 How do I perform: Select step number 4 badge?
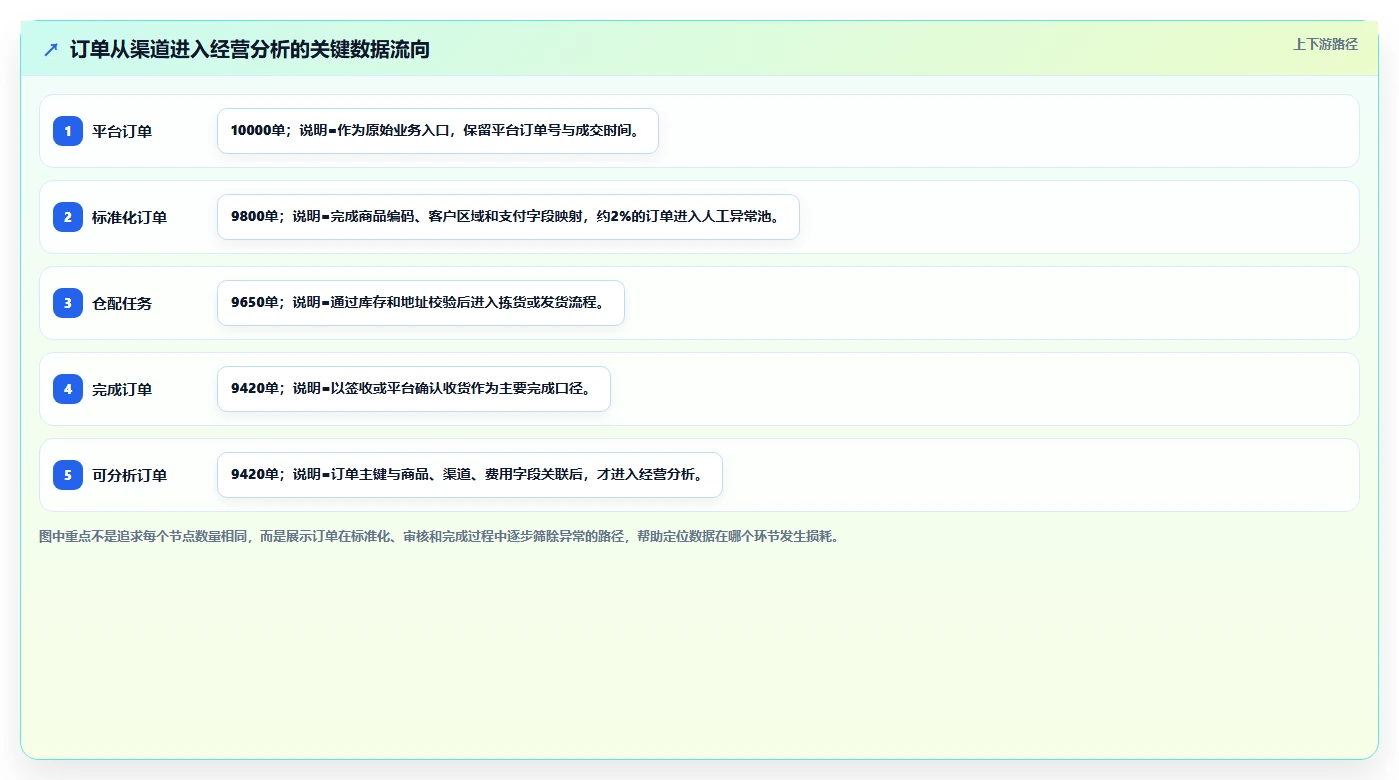coord(68,389)
